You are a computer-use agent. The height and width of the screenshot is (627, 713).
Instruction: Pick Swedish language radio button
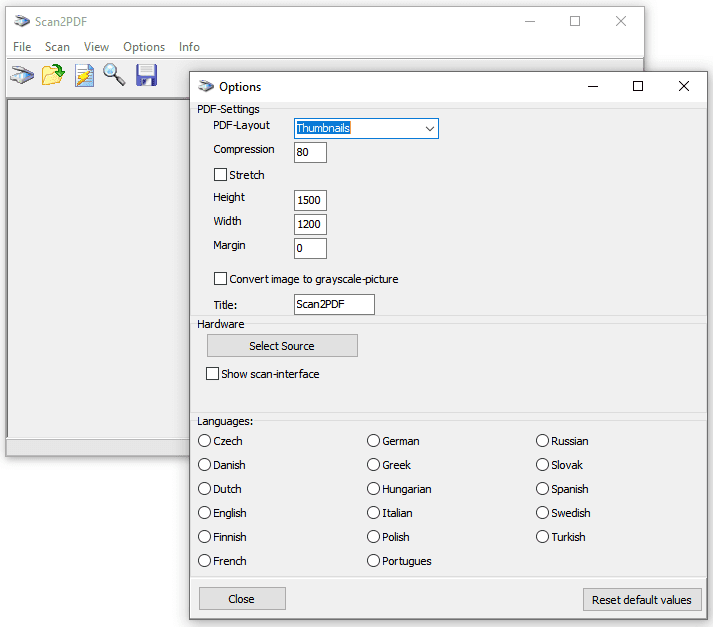pyautogui.click(x=542, y=513)
